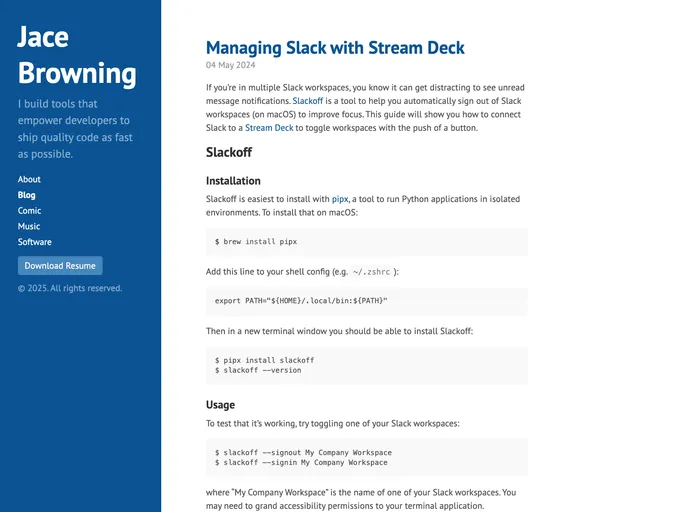Image resolution: width=688 pixels, height=512 pixels.
Task: Click the Download Resume button
Action: click(60, 266)
